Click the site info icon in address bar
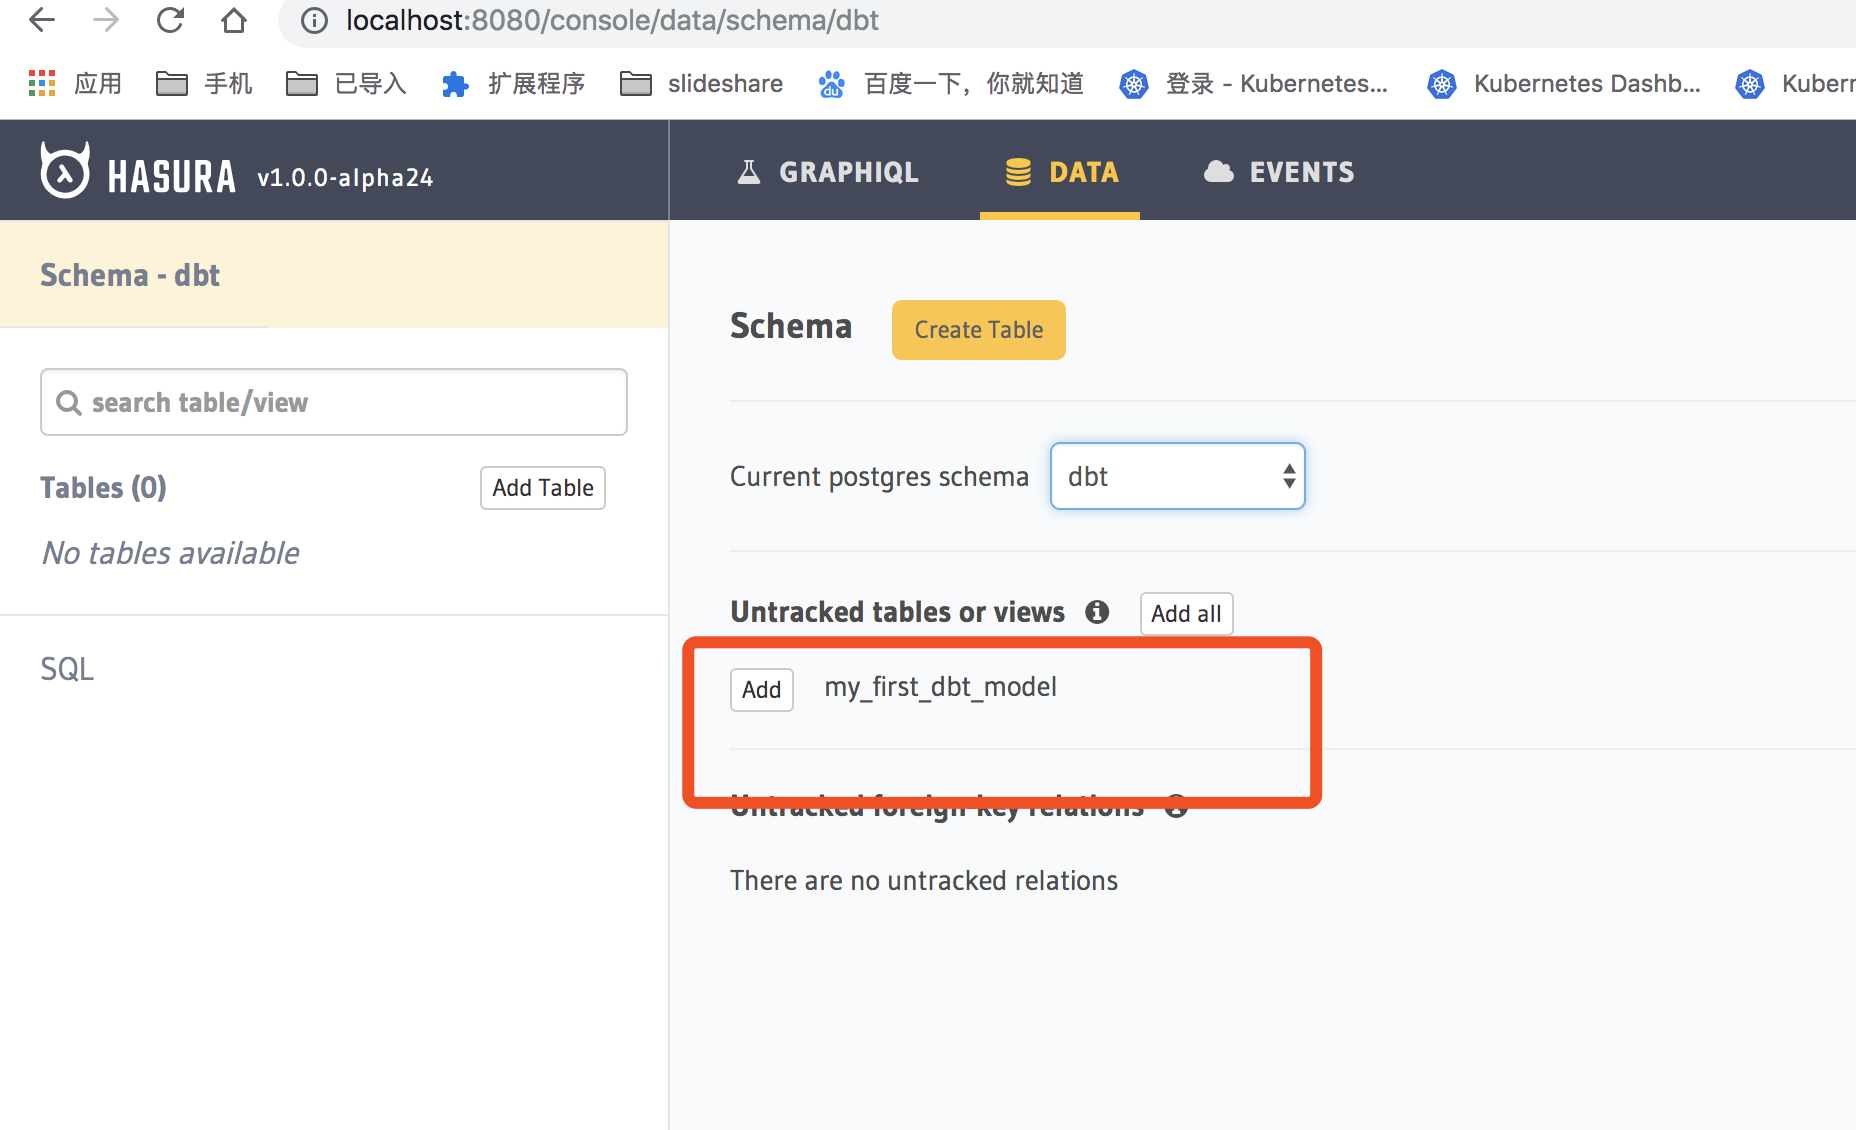Viewport: 1856px width, 1130px height. [x=314, y=20]
